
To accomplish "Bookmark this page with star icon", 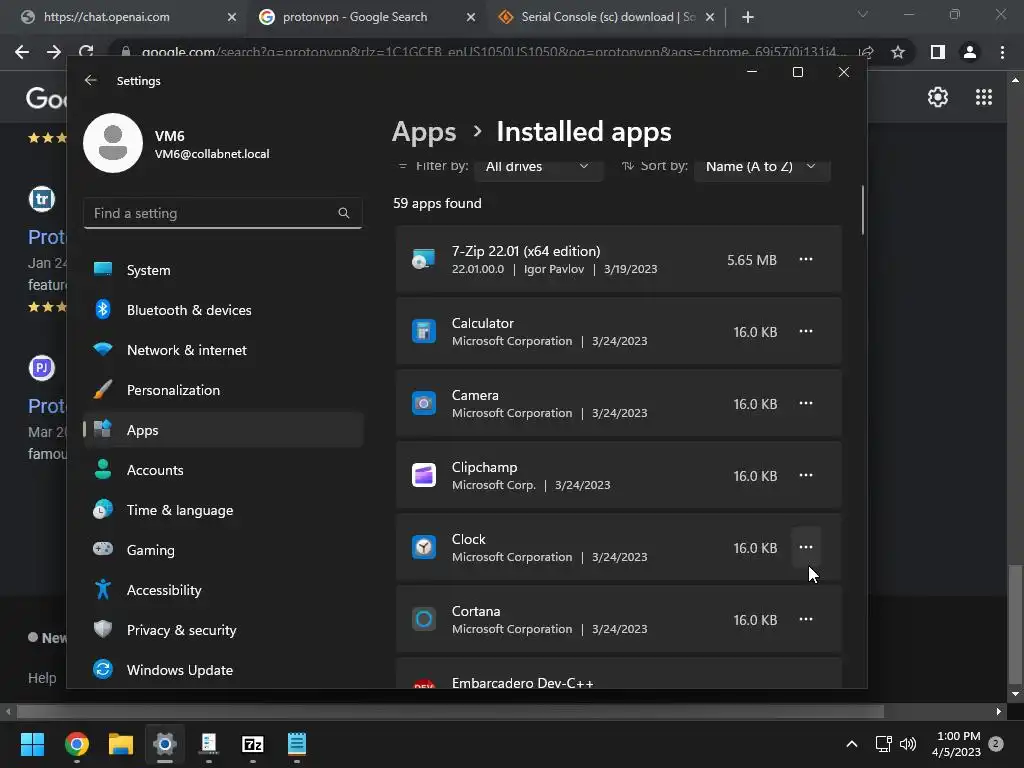I will [898, 52].
